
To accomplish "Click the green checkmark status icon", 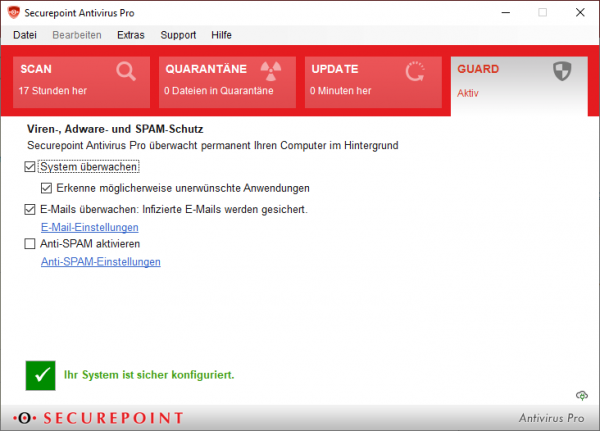I will click(41, 375).
